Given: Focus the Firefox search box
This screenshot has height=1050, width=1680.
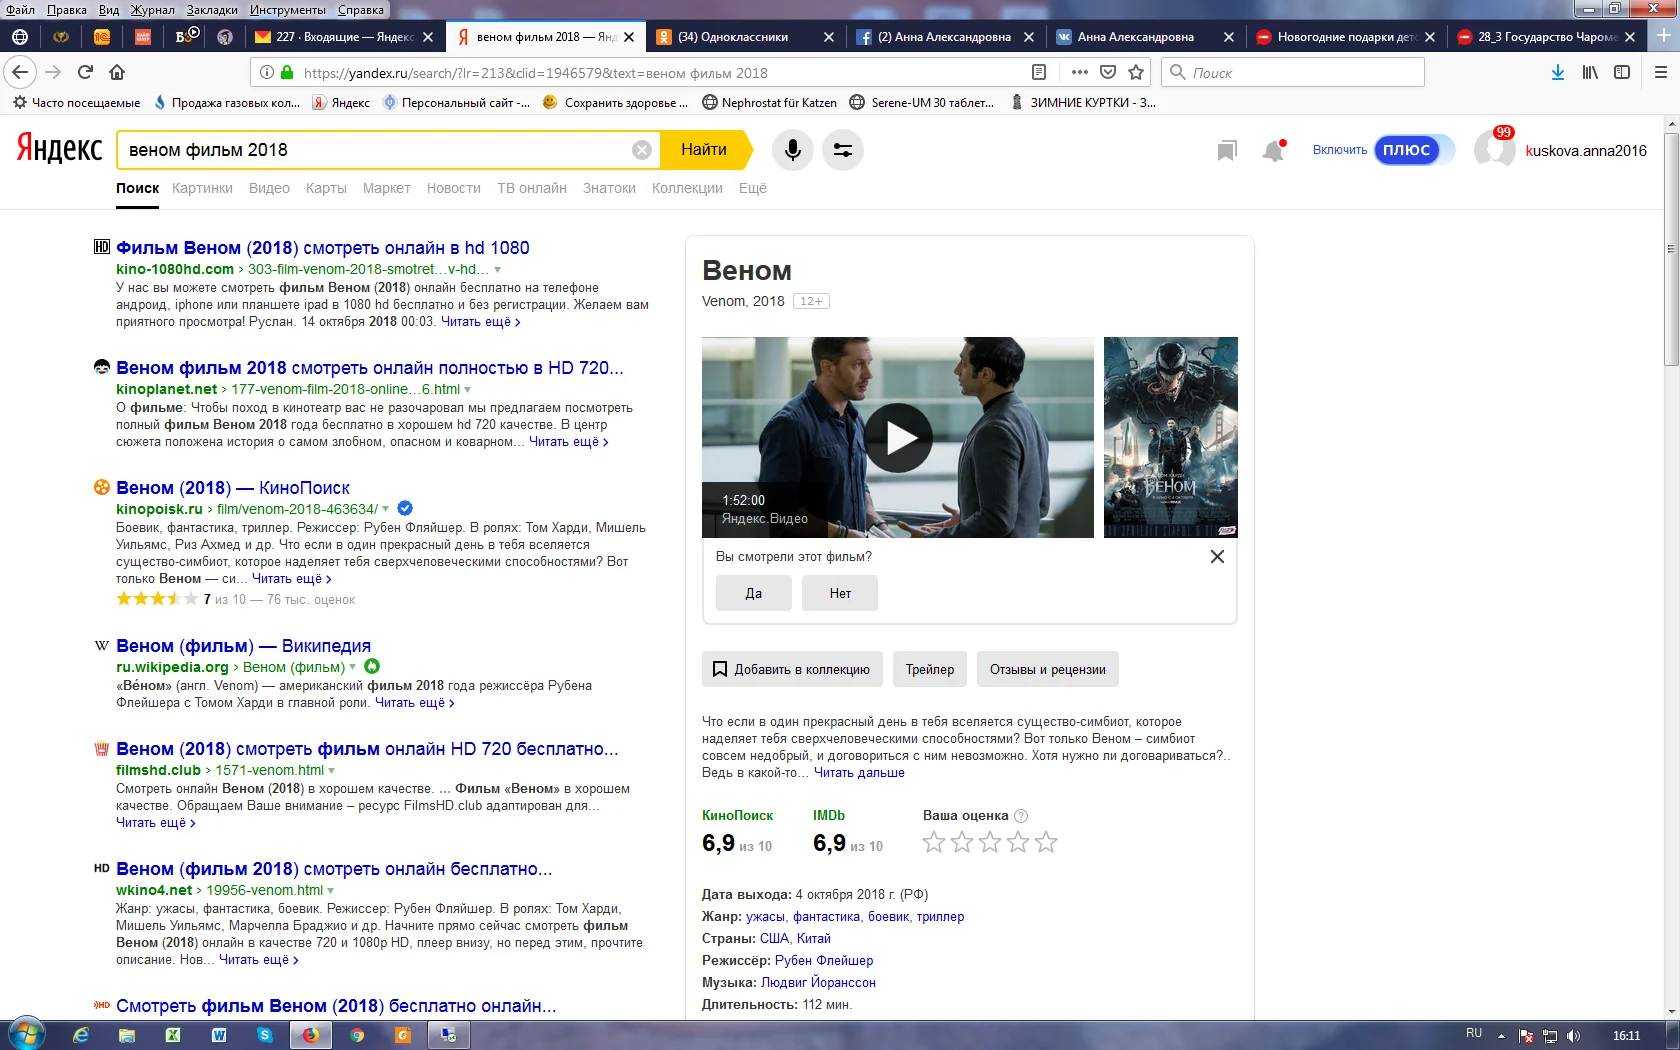Looking at the screenshot, I should click(1293, 72).
